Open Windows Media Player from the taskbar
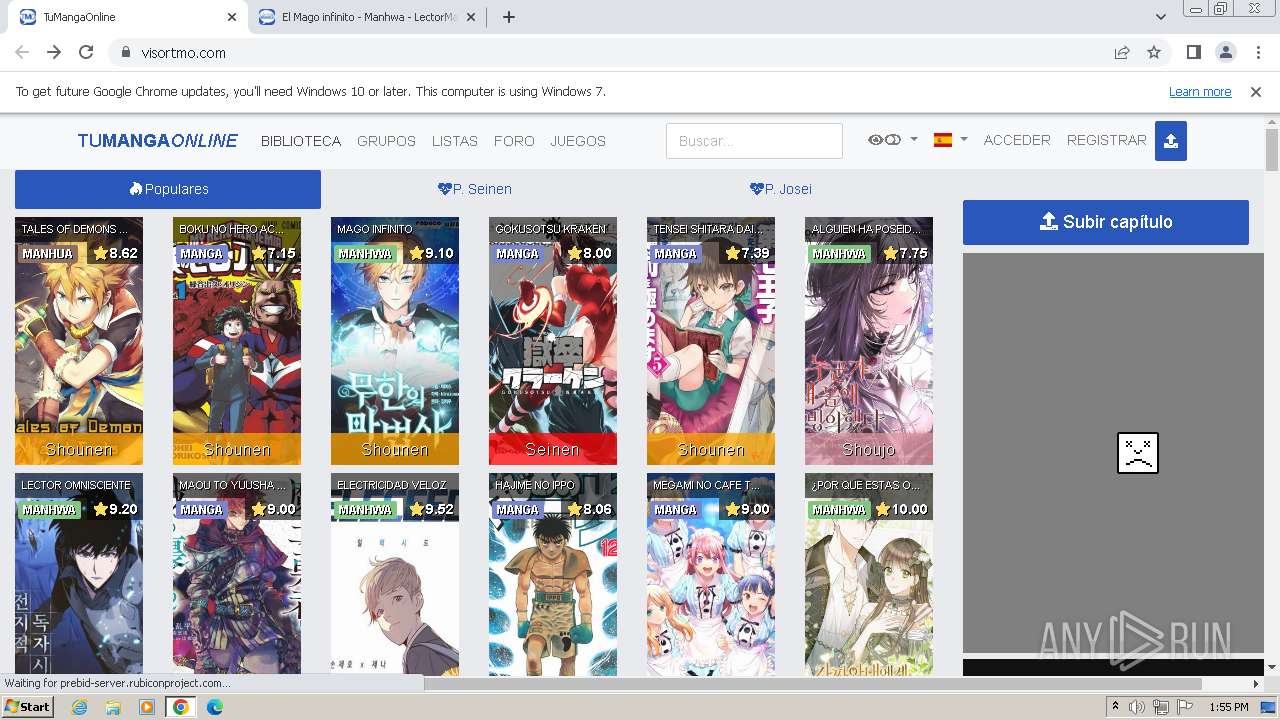1280x720 pixels. pyautogui.click(x=147, y=707)
